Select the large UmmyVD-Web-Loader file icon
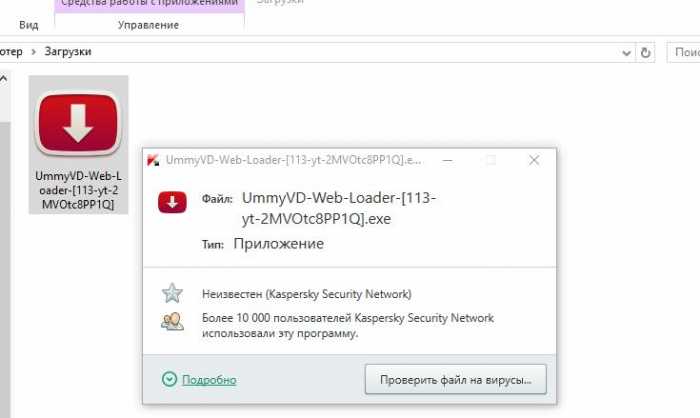This screenshot has height=418, width=700. pyautogui.click(x=78, y=123)
